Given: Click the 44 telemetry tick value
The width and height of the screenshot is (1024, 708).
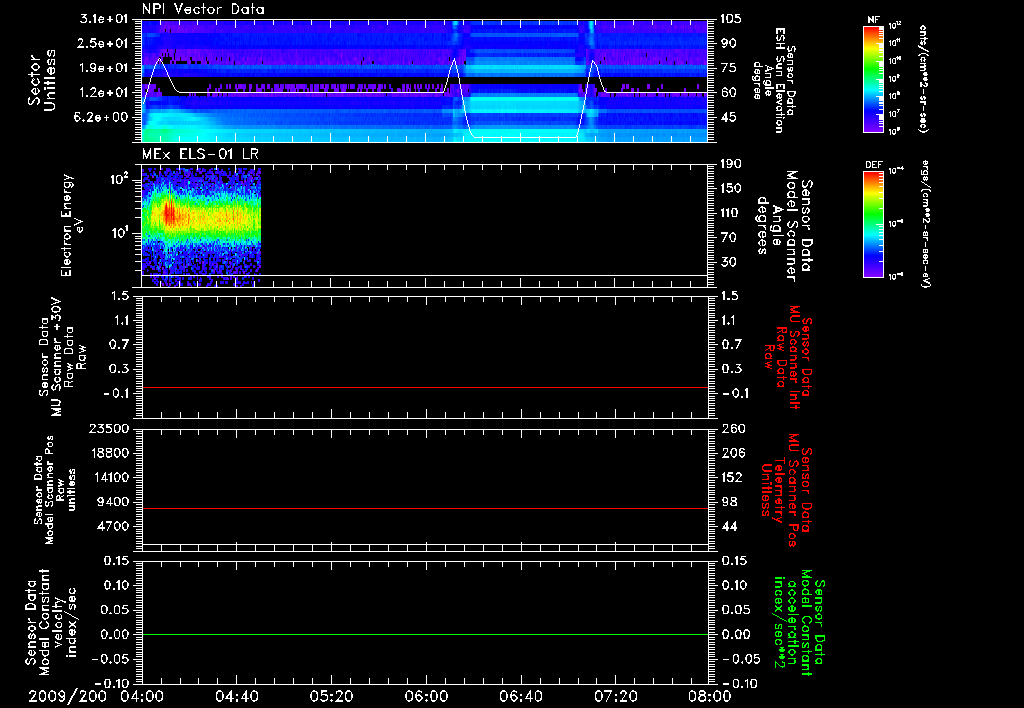Looking at the screenshot, I should [x=728, y=526].
